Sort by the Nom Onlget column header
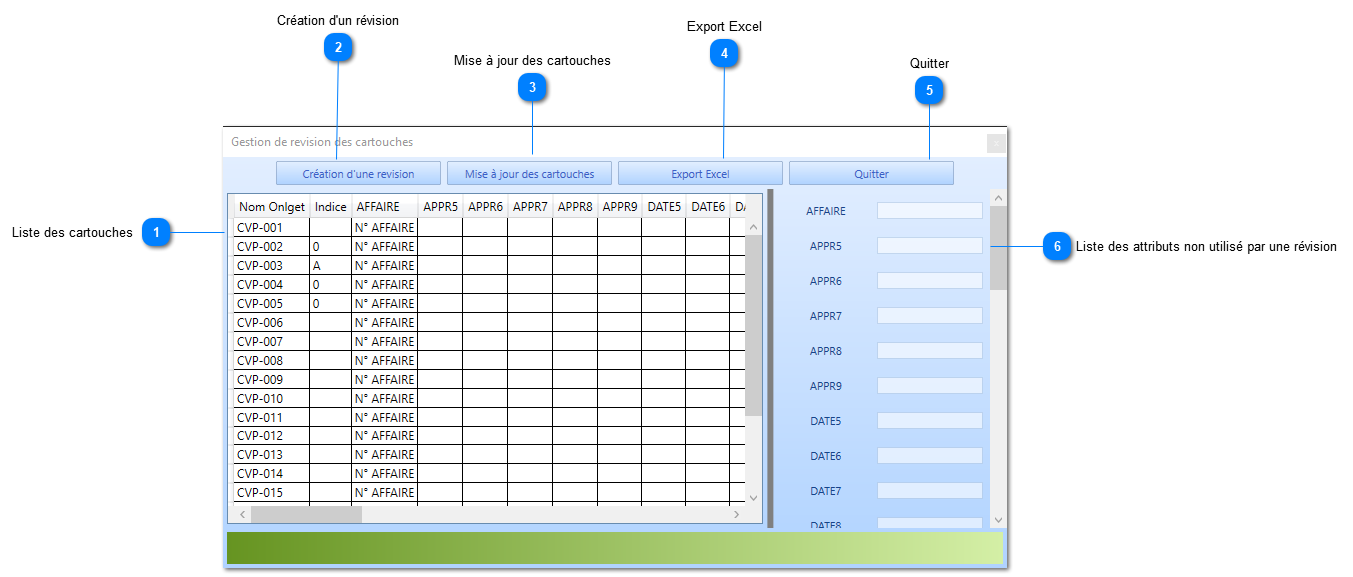This screenshot has height=577, width=1353. point(272,207)
